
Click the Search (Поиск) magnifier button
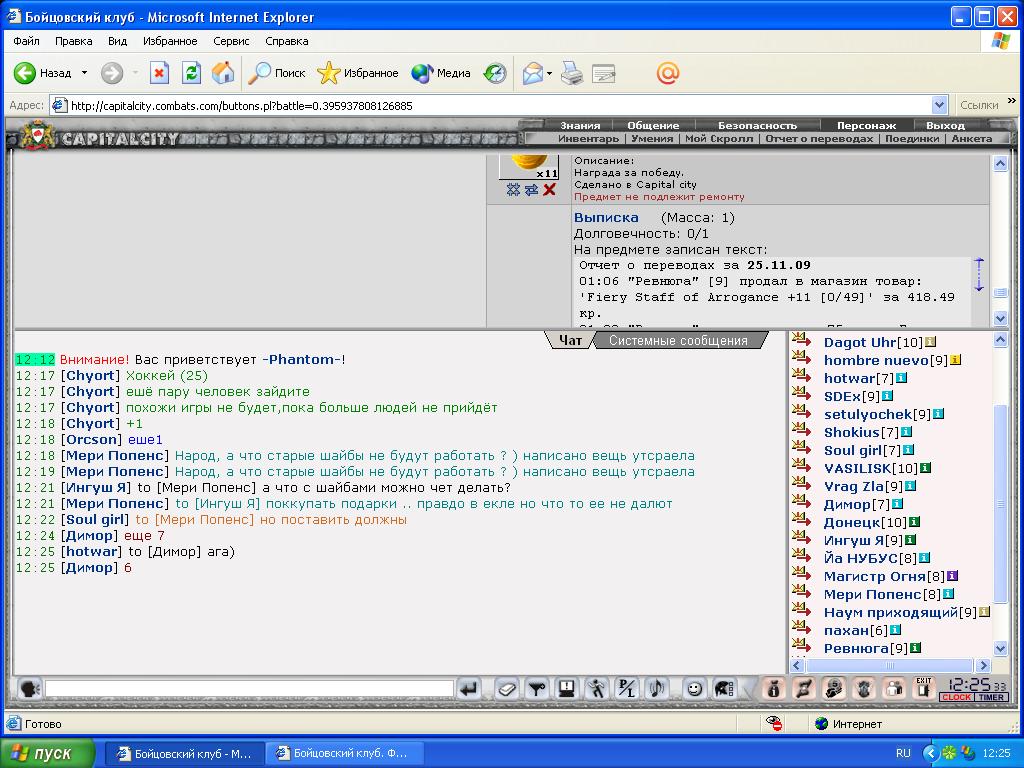pyautogui.click(x=277, y=73)
